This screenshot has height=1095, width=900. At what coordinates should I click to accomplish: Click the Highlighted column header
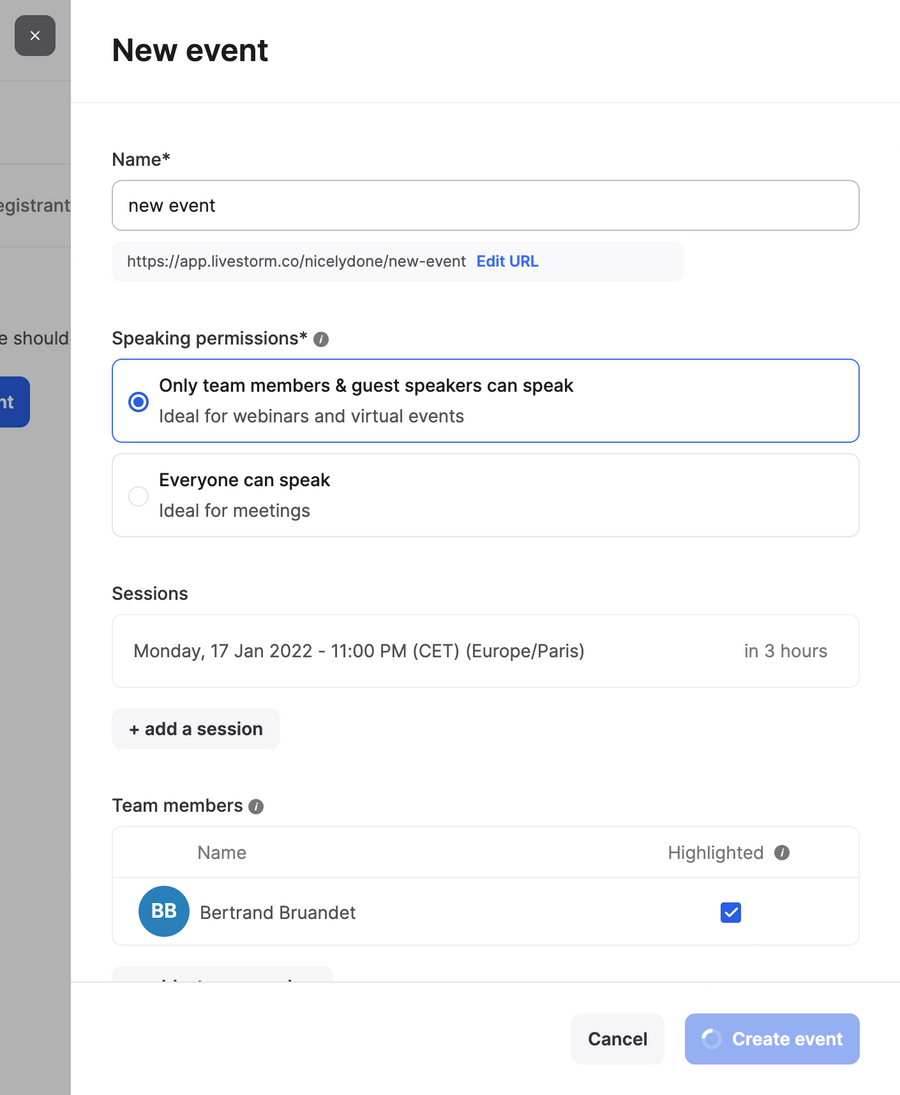click(x=715, y=853)
